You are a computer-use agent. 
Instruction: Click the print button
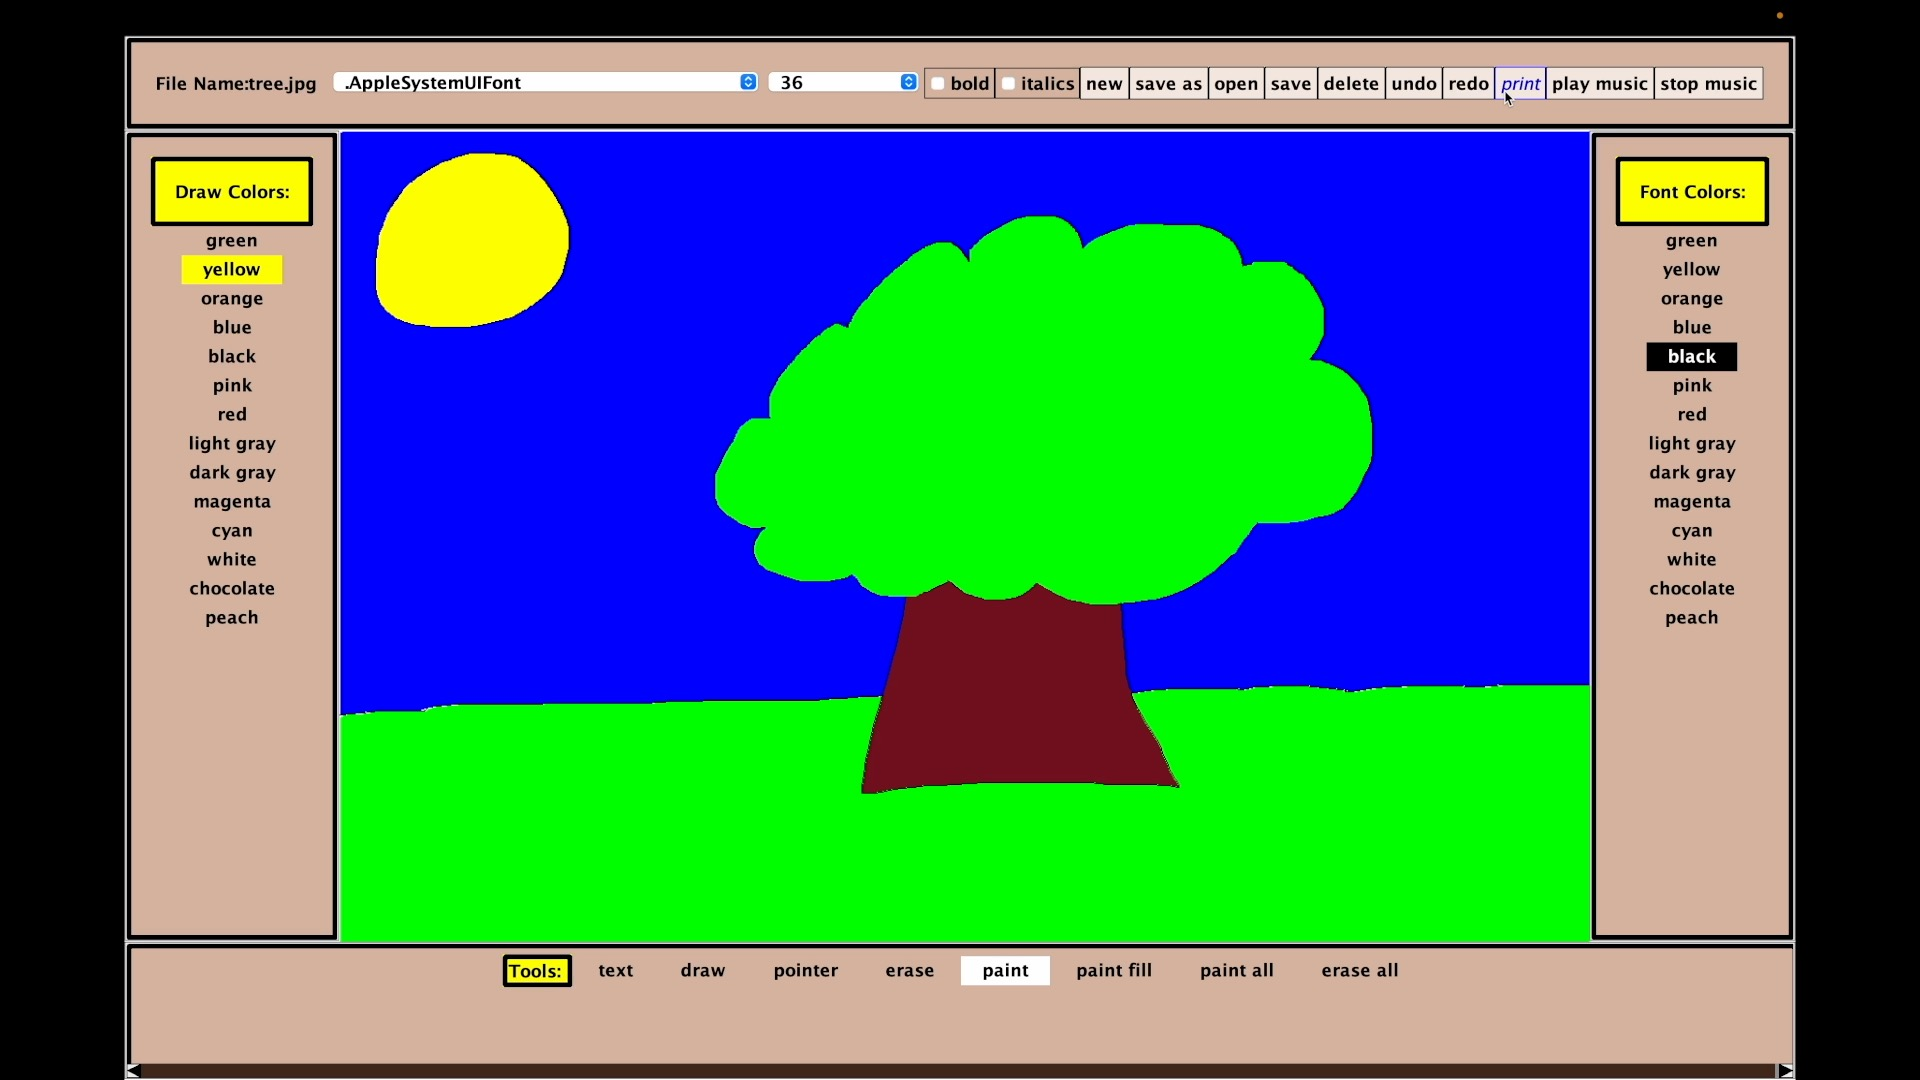pyautogui.click(x=1520, y=84)
